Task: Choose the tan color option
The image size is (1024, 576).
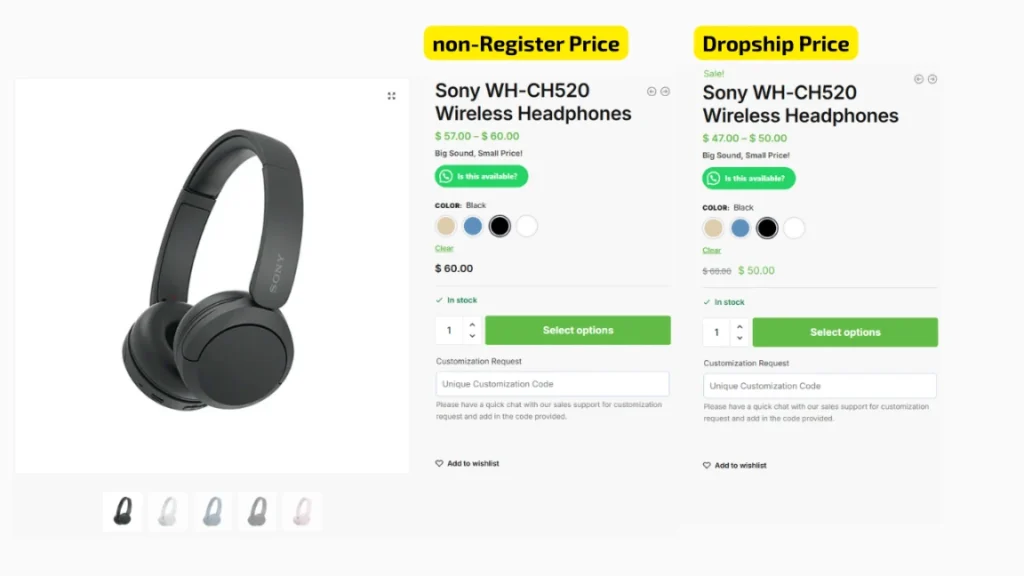Action: point(445,226)
